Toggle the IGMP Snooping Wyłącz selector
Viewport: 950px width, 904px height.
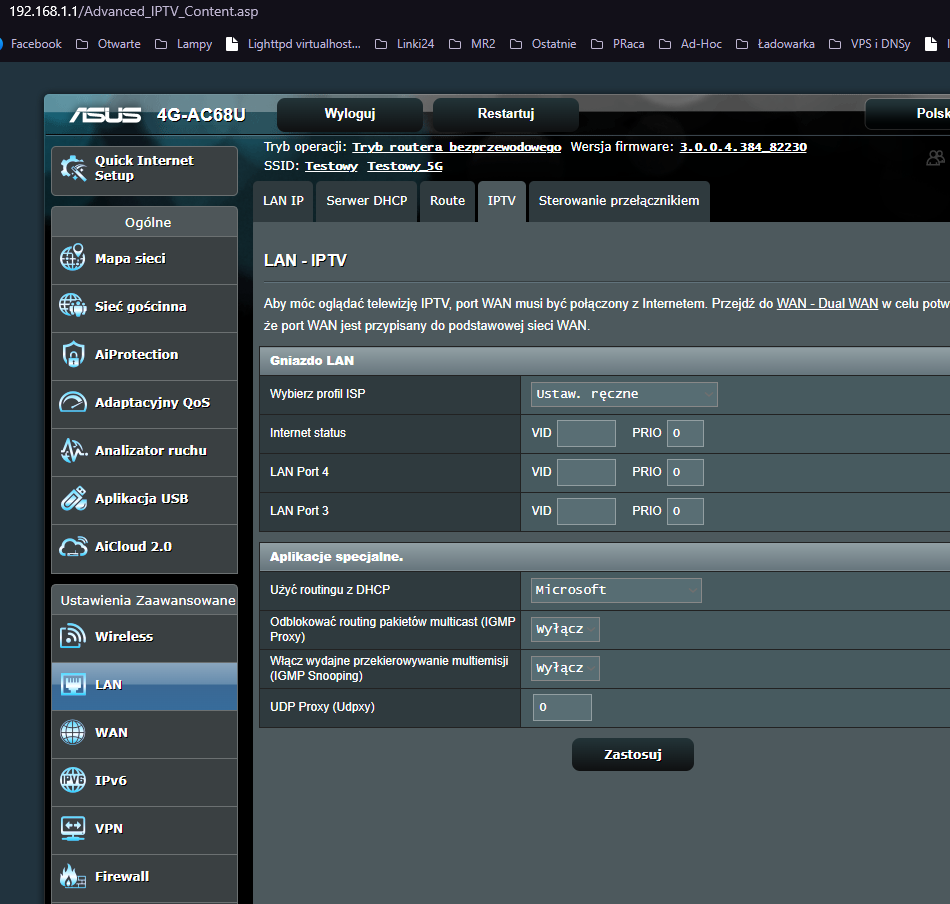[x=565, y=668]
